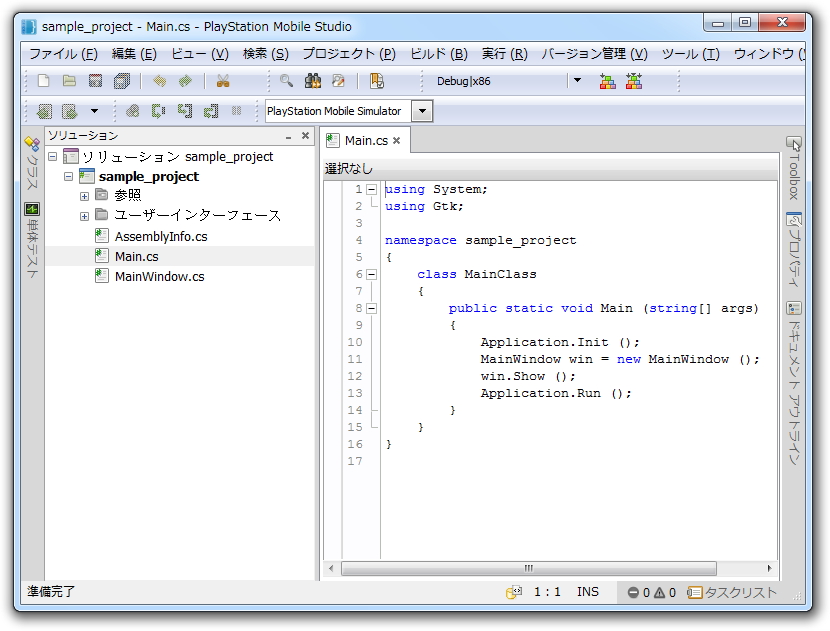The height and width of the screenshot is (631, 830).
Task: Click the Replace toolbar icon
Action: pos(338,81)
